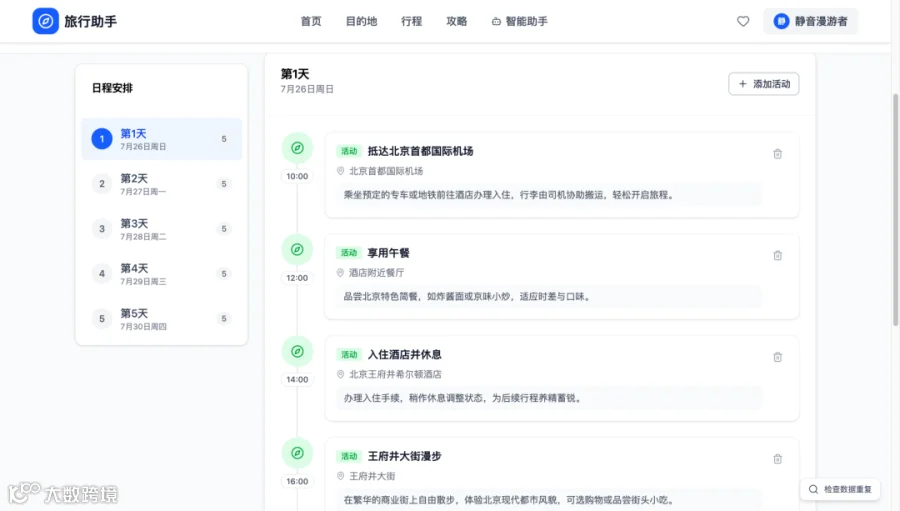Image resolution: width=900 pixels, height=511 pixels.
Task: Click the 14:00 time label
Action: (297, 380)
